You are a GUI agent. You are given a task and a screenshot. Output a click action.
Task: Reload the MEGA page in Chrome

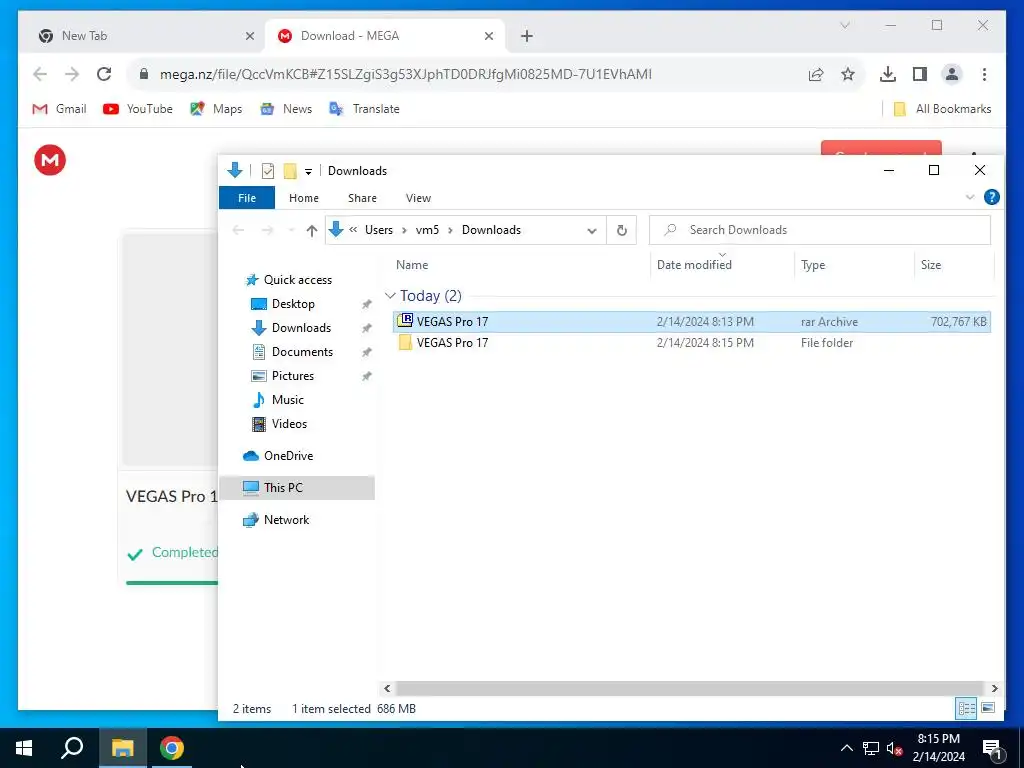104,74
